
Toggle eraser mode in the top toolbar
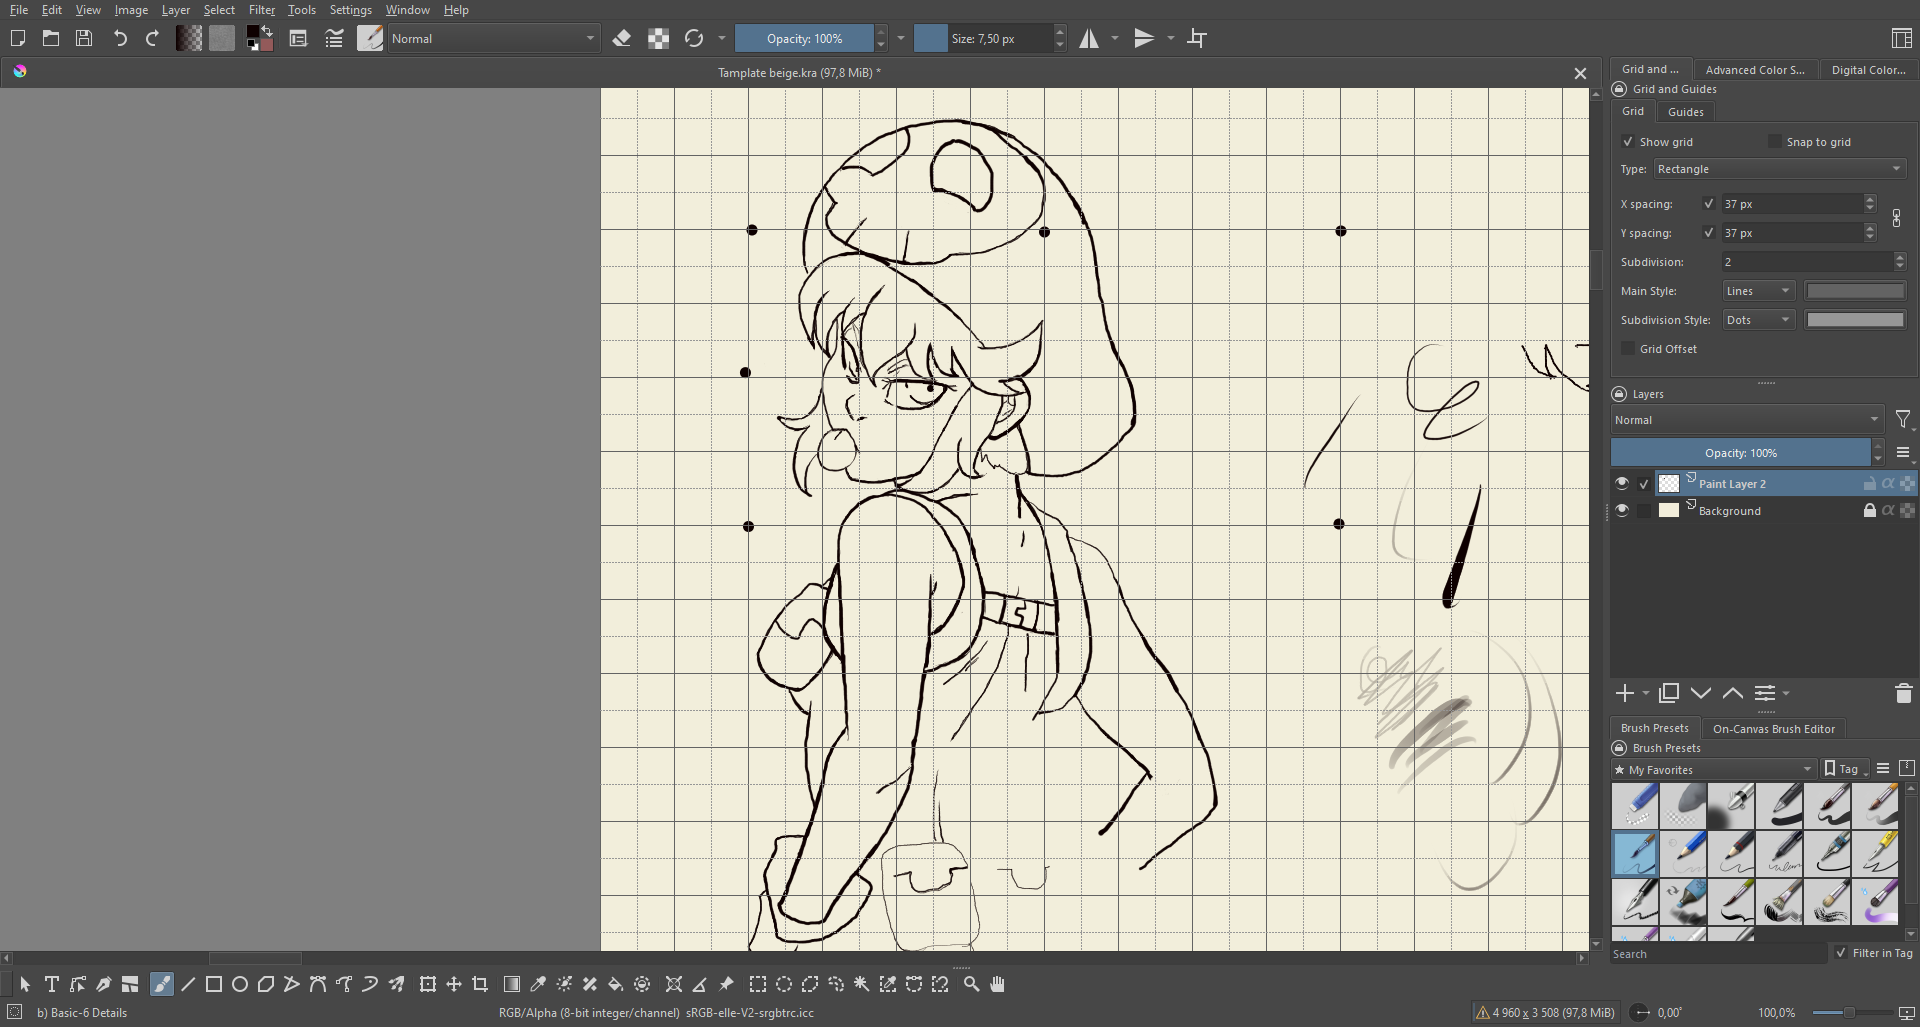(x=622, y=38)
